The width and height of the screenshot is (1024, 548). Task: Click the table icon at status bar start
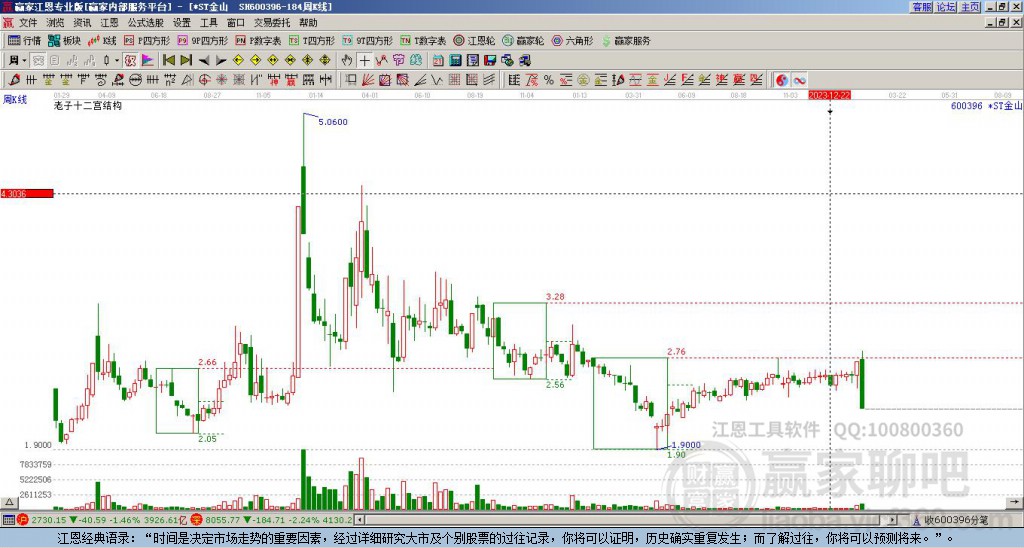[x=8, y=520]
